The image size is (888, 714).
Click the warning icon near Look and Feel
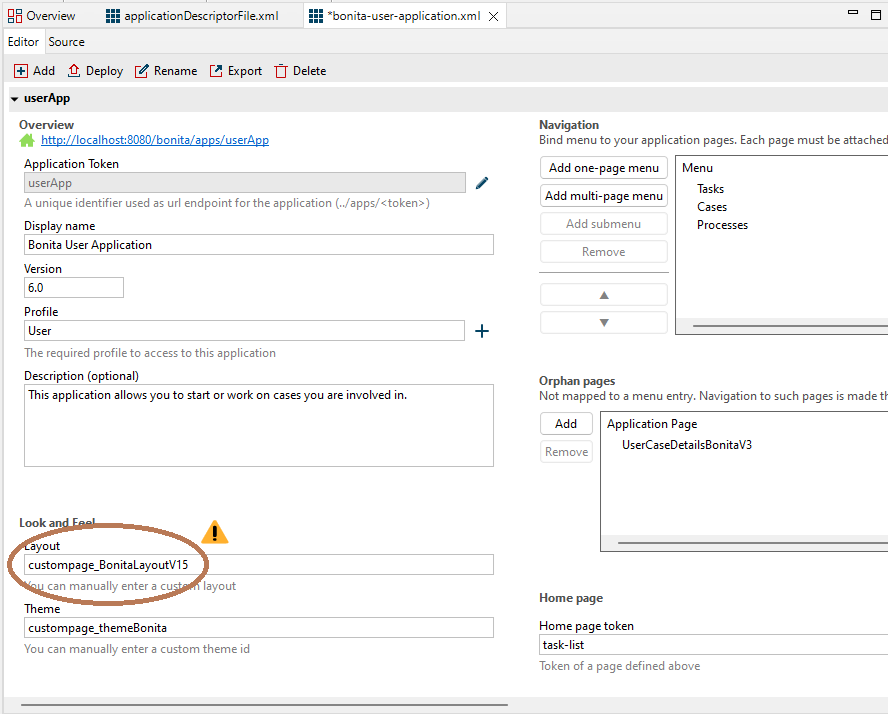point(214,533)
